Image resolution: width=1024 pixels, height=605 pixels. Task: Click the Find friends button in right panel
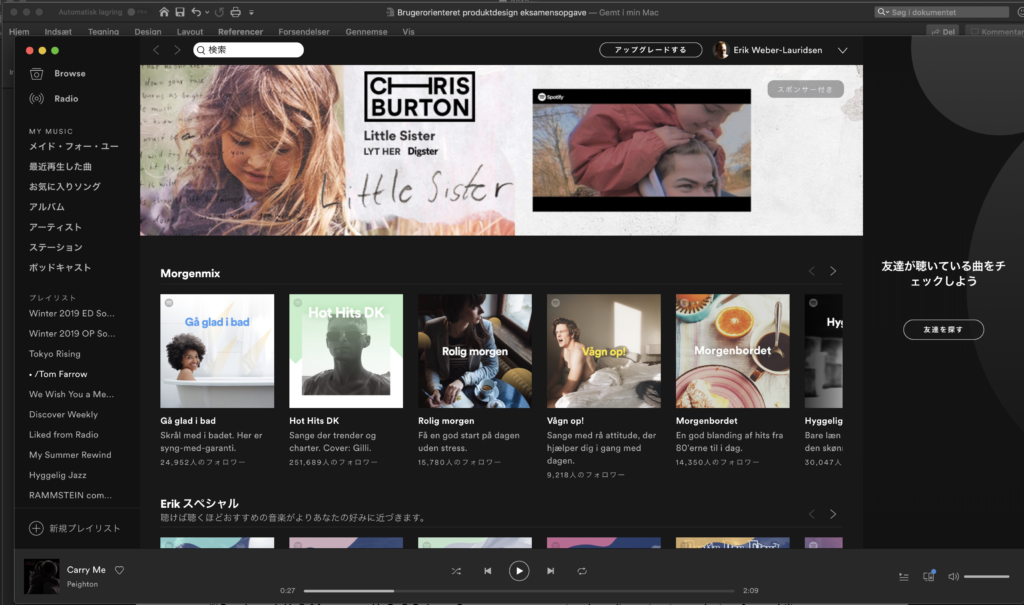(943, 329)
